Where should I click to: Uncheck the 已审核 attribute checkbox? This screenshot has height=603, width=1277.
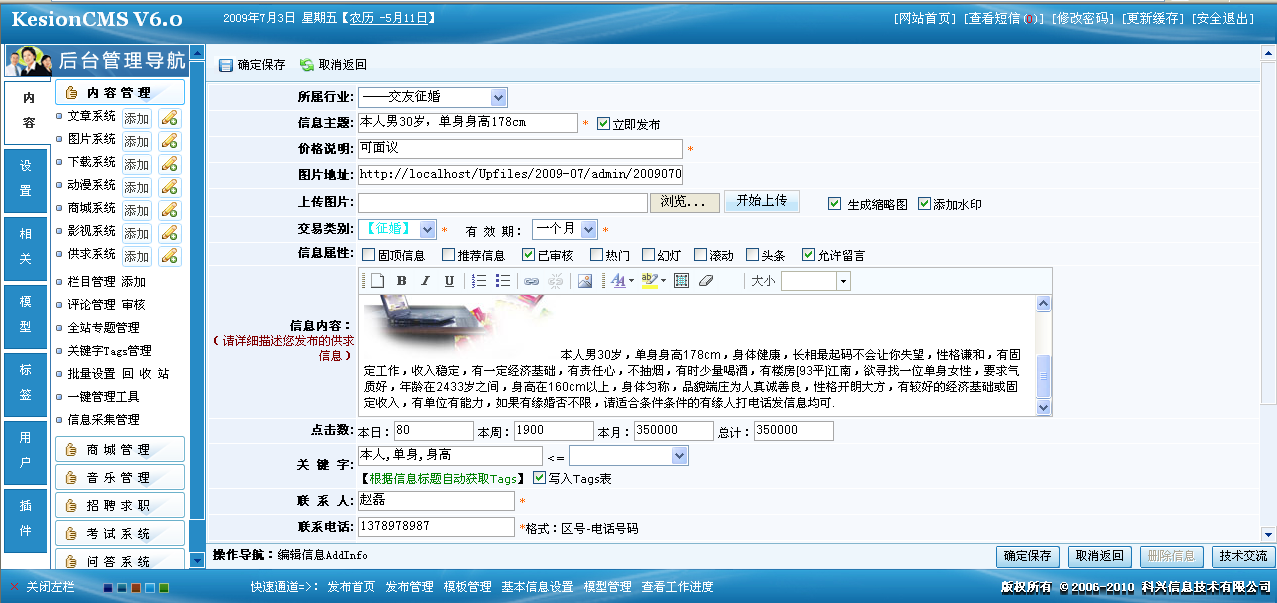coord(529,253)
